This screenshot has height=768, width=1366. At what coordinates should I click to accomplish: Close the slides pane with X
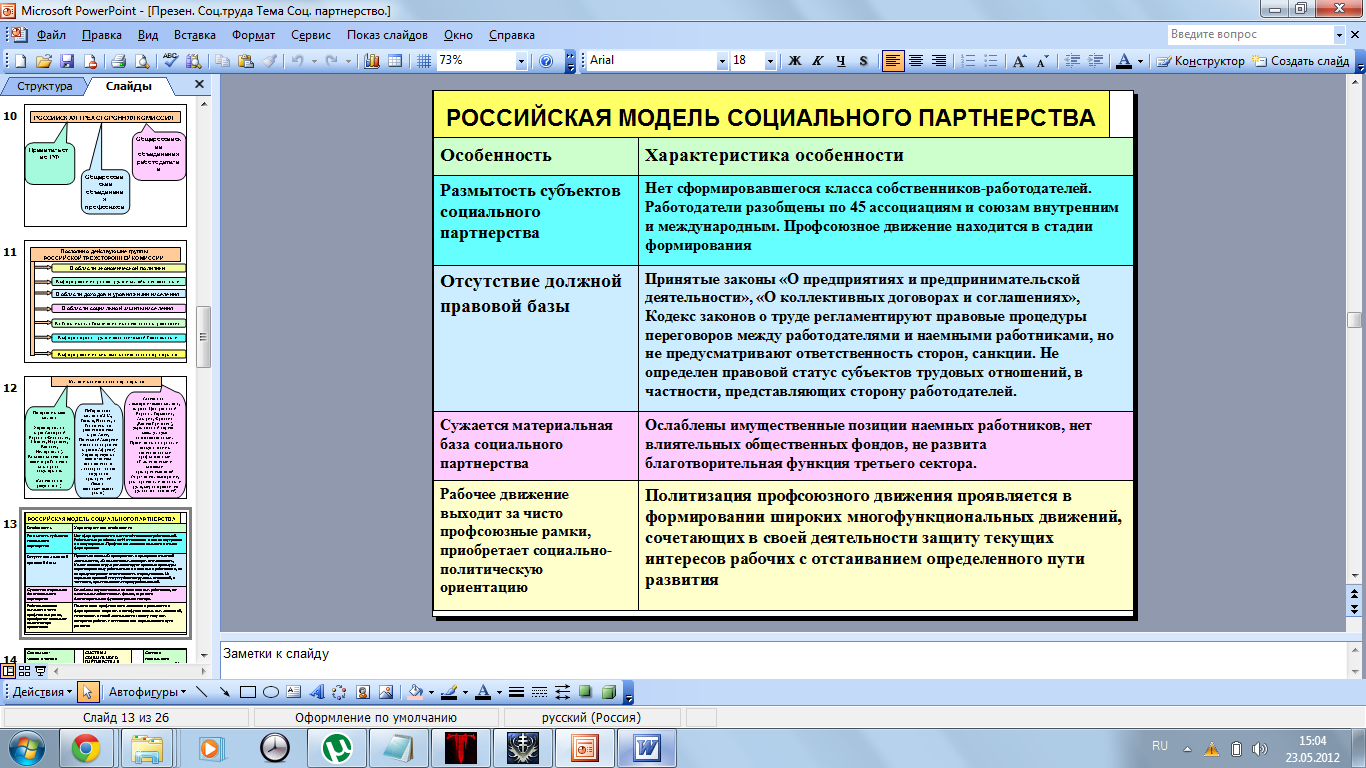(199, 85)
